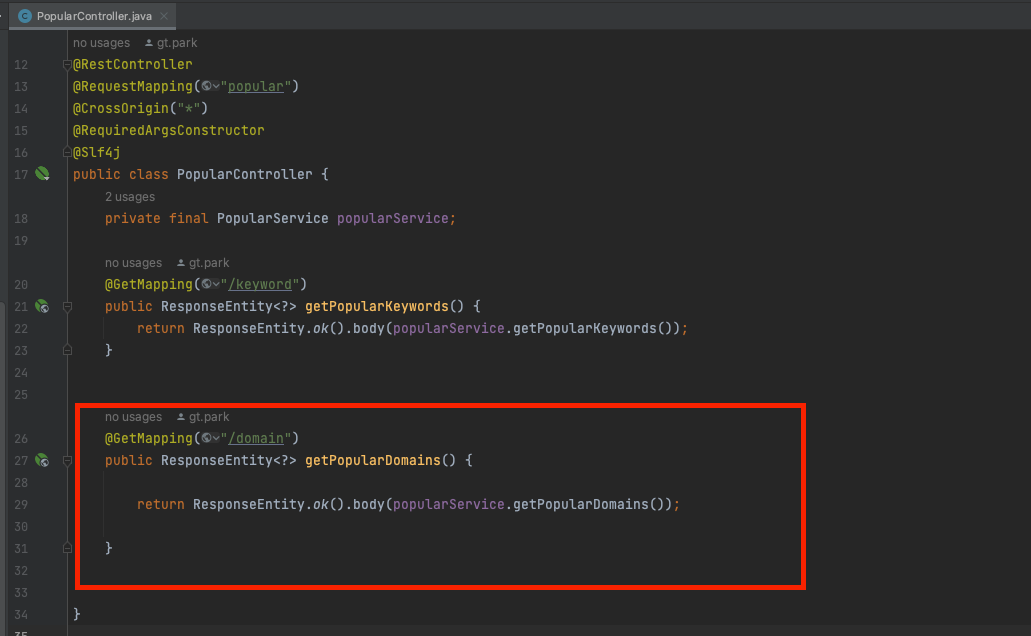Click "2 usages" hint above popularService field
This screenshot has width=1031, height=636.
tap(130, 197)
